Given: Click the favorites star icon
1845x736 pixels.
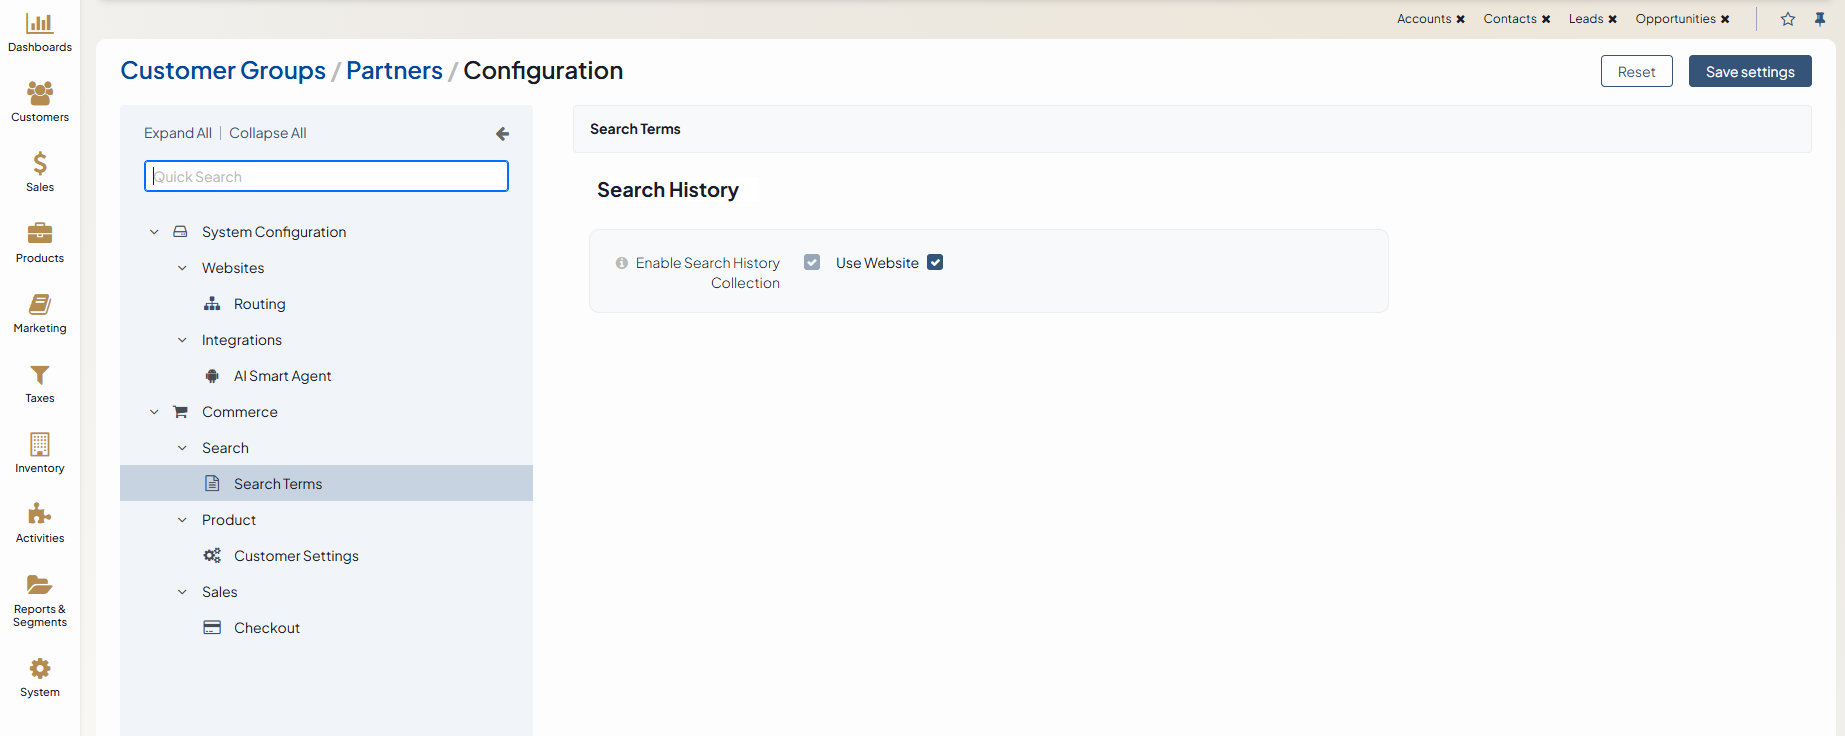Looking at the screenshot, I should click(x=1788, y=19).
